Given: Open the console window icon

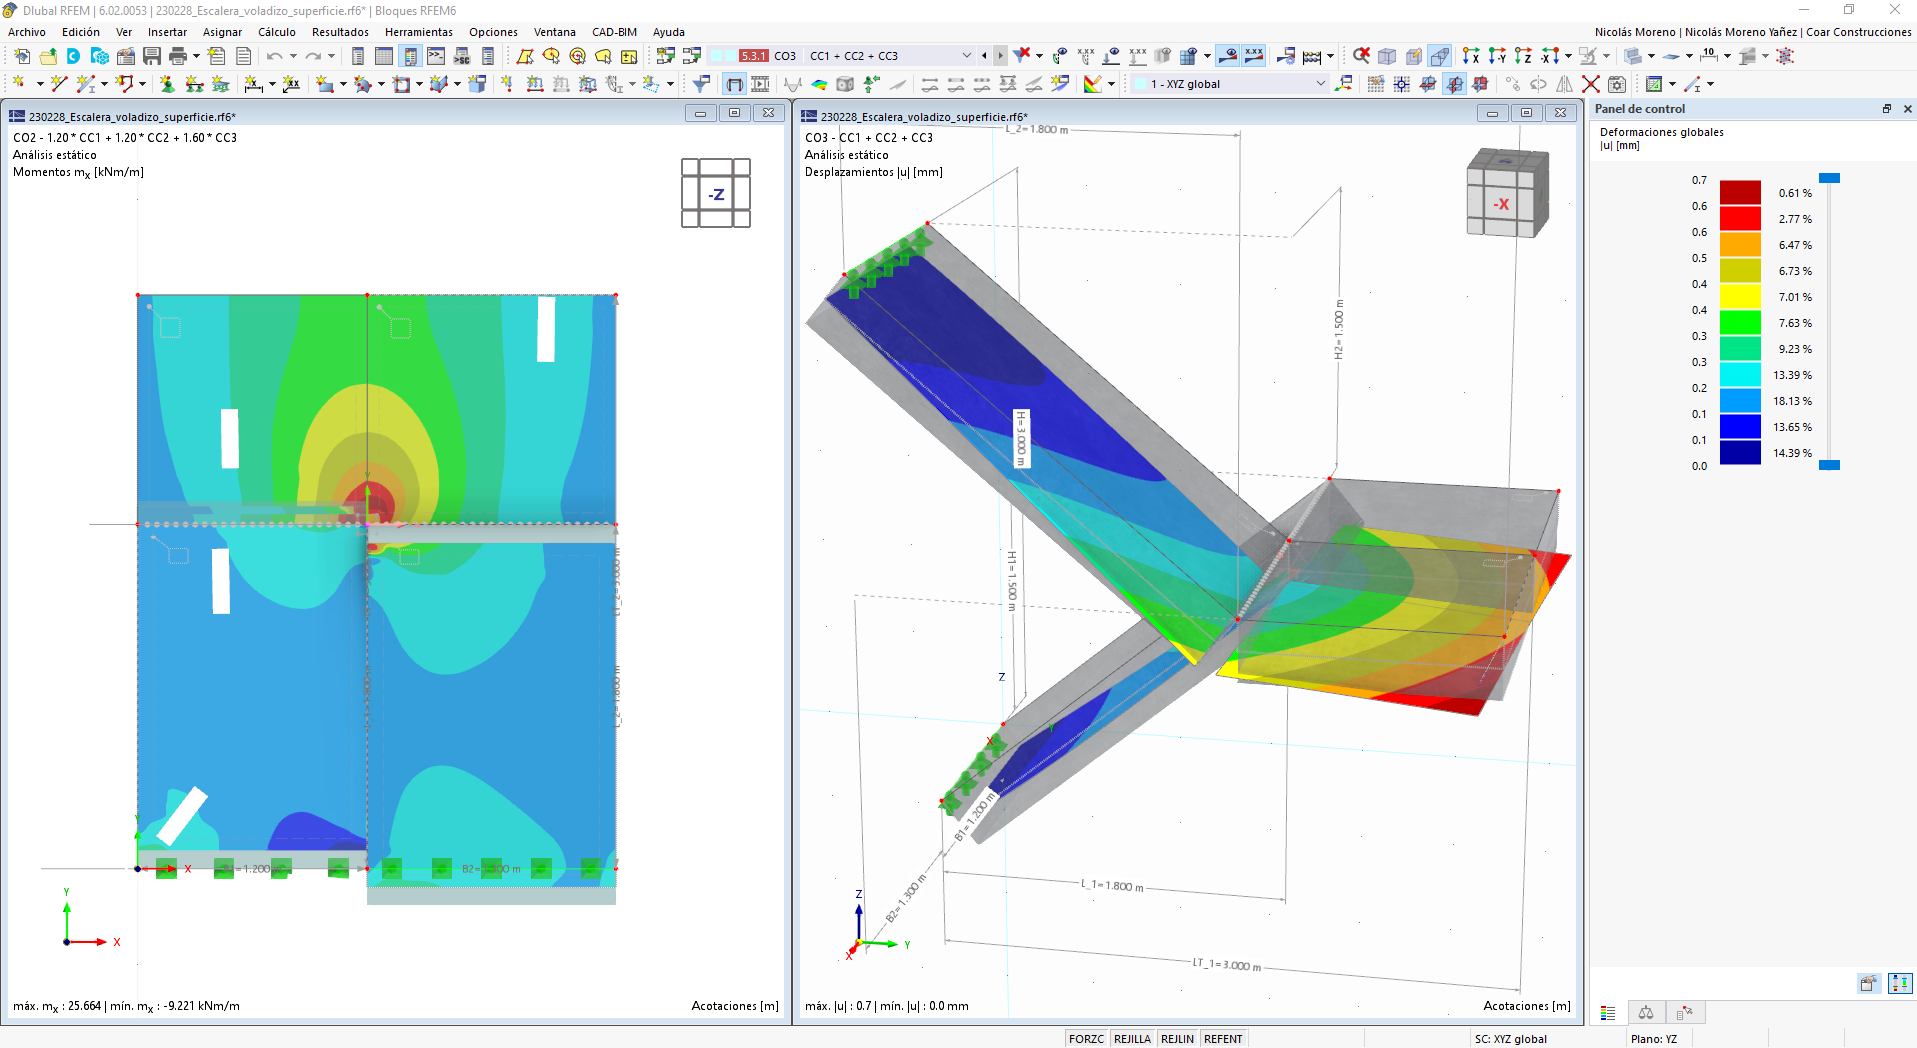Looking at the screenshot, I should (436, 56).
